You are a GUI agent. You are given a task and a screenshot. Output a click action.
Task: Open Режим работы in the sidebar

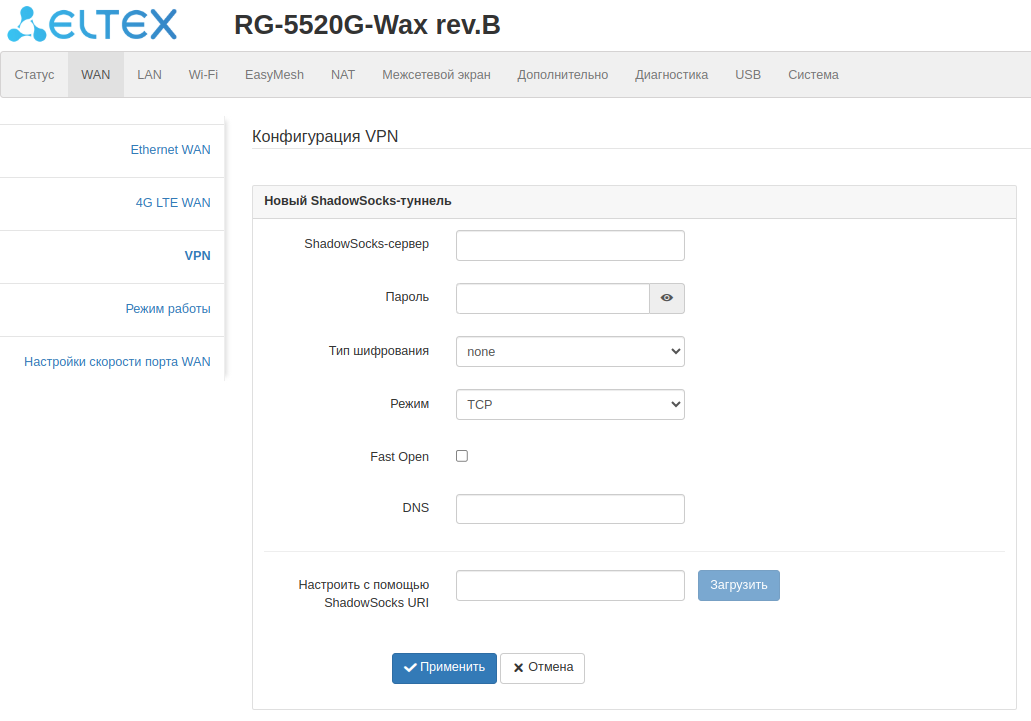coord(168,309)
